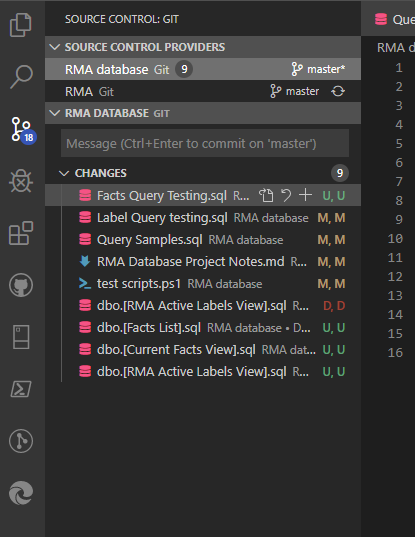Screen dimensions: 415x537
Task: Click the RMA breadcrumb in editor
Action: pos(396,48)
